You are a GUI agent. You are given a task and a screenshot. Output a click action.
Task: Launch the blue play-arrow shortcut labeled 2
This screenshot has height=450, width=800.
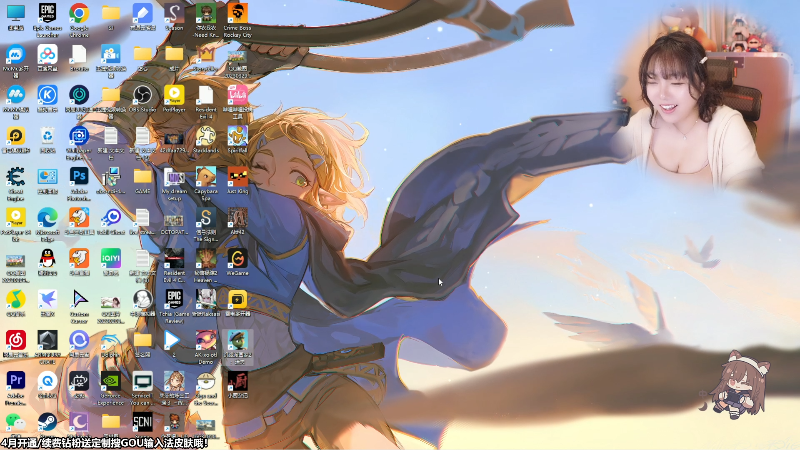[x=174, y=340]
